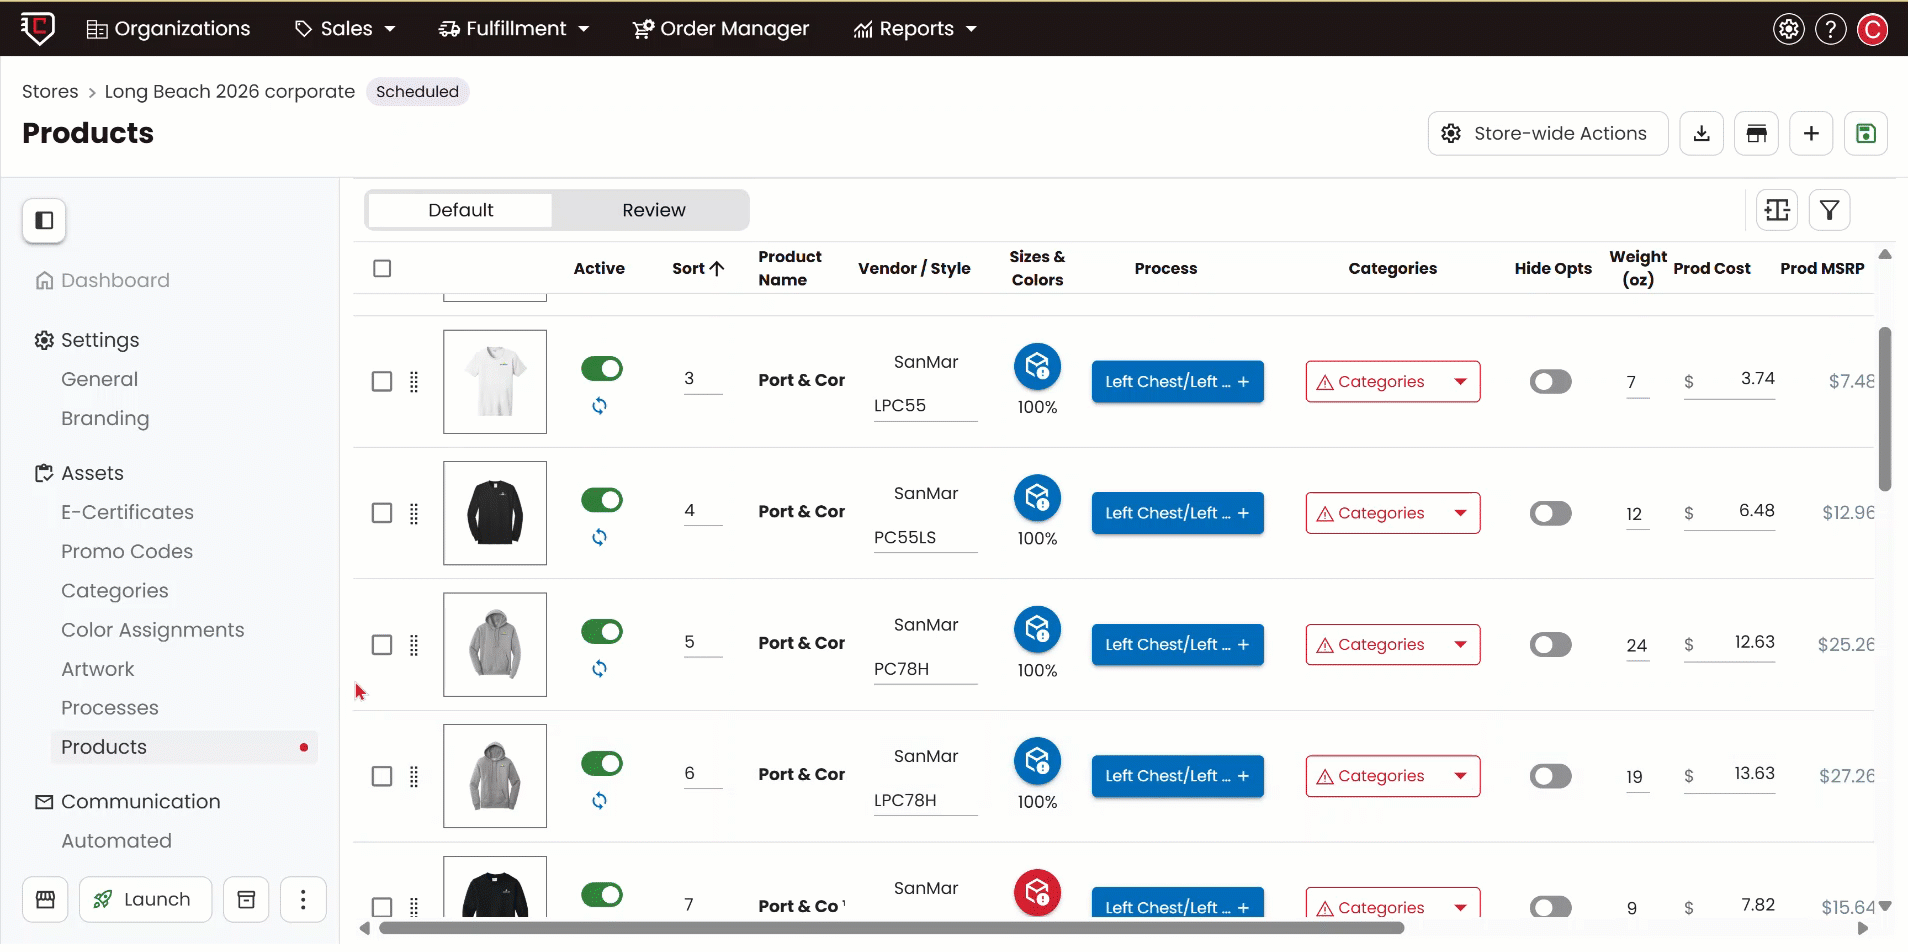Click the vertical table scrollbar
Screen dimensions: 1908x952
[x=1885, y=408]
